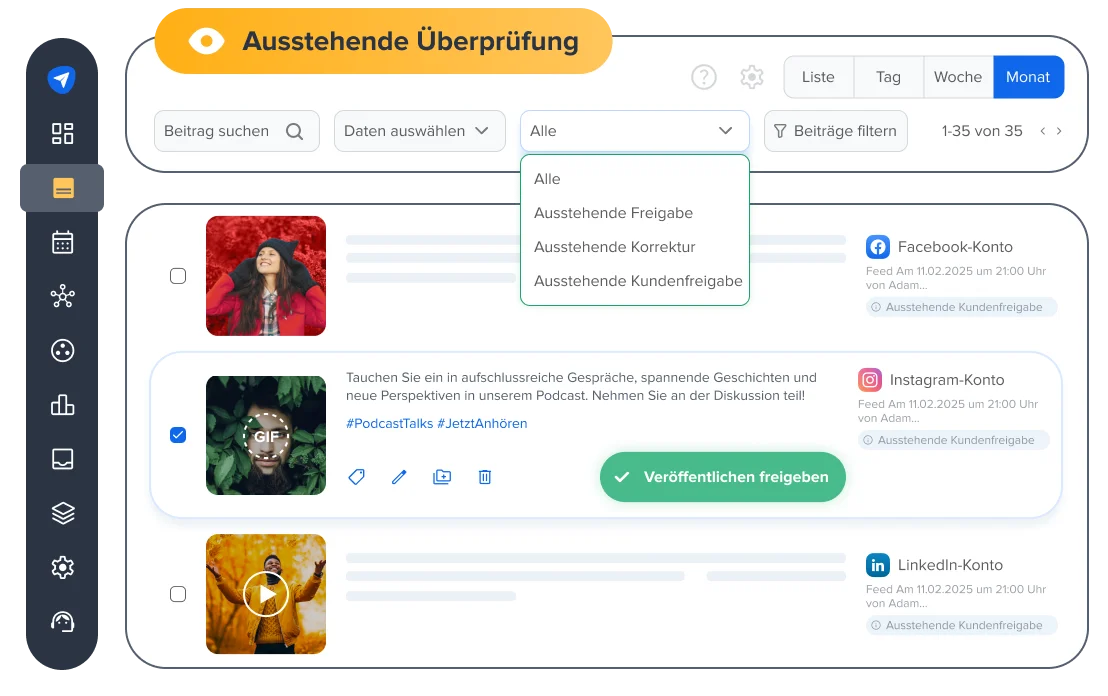
Task: Open the calendar icon in the sidebar
Action: pyautogui.click(x=62, y=242)
